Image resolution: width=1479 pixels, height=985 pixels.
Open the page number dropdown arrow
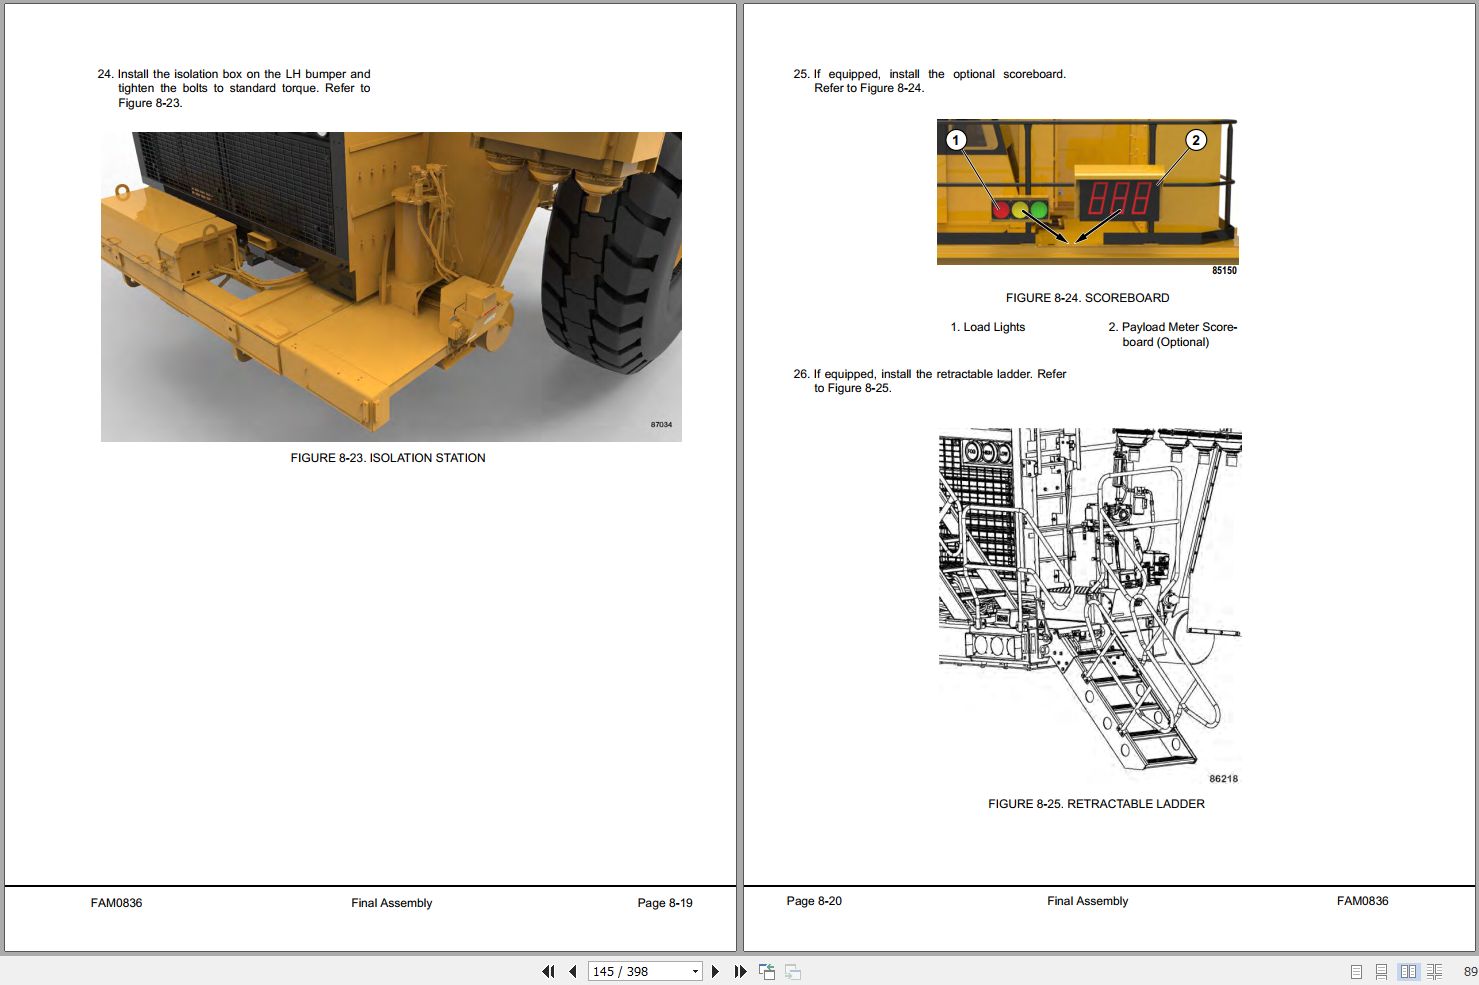(695, 971)
